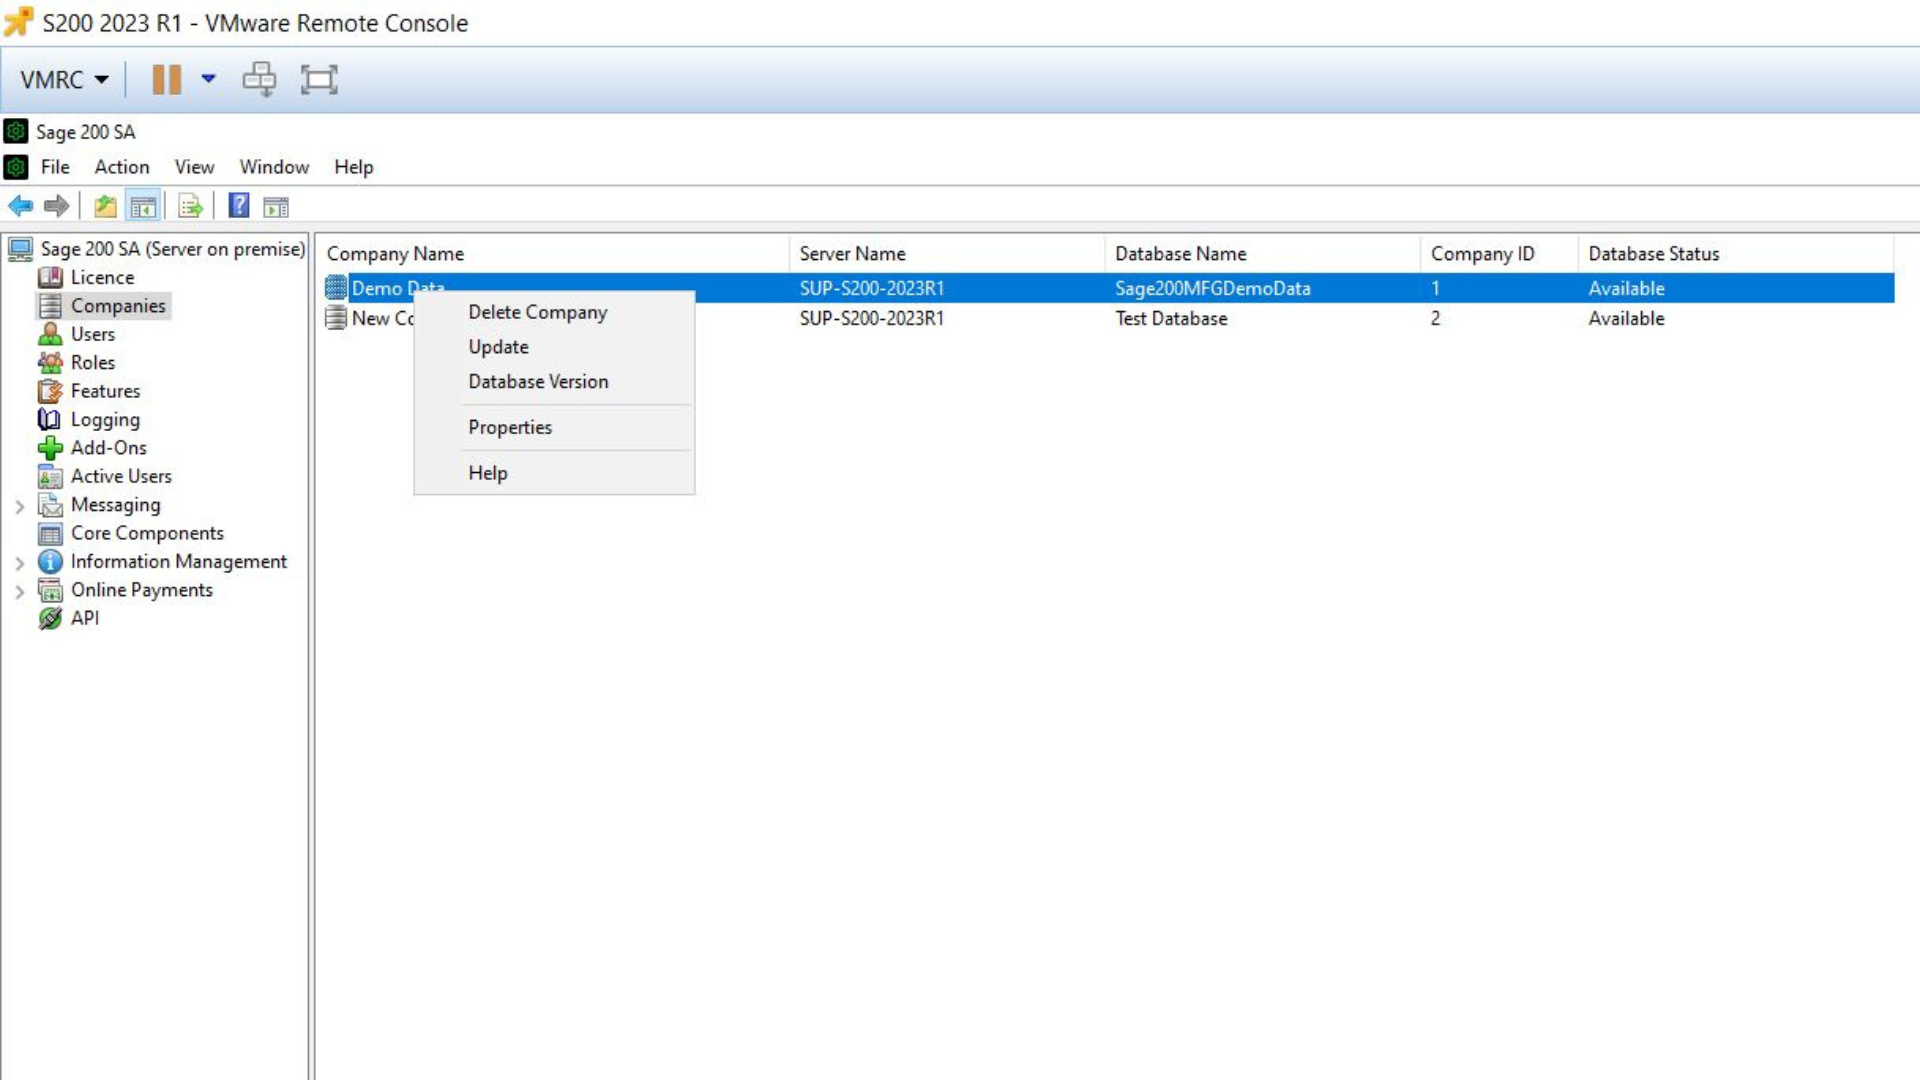Enter full screen mode icon
Screen dimensions: 1920x1080
click(319, 79)
